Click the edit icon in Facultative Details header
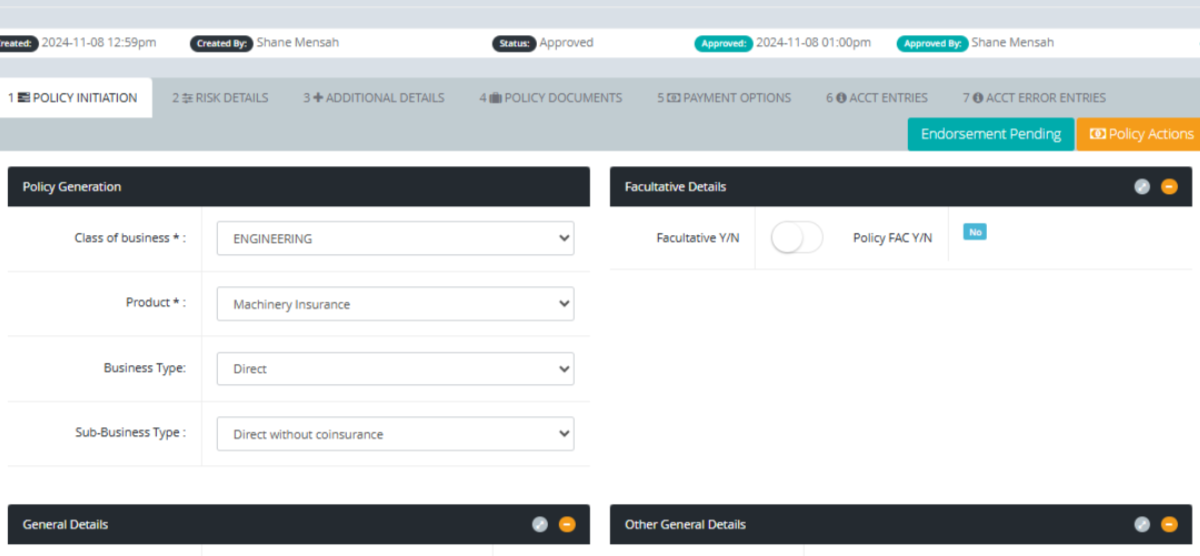Image resolution: width=1200 pixels, height=556 pixels. (1142, 186)
